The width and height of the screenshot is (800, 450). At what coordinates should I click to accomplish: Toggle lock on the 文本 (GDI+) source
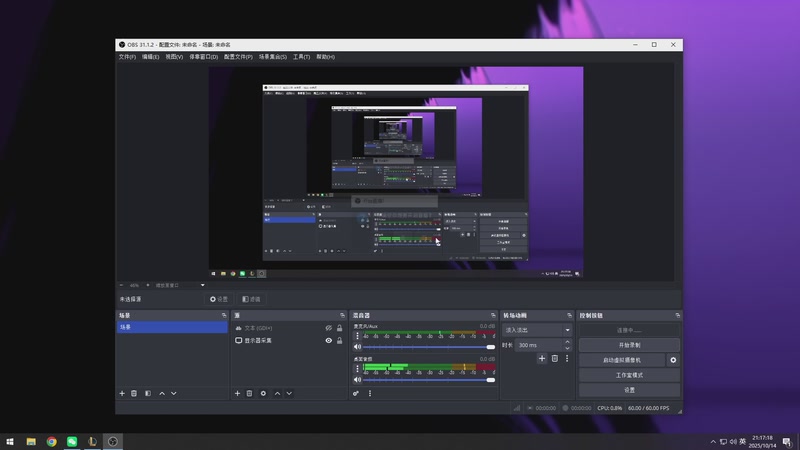[x=339, y=328]
